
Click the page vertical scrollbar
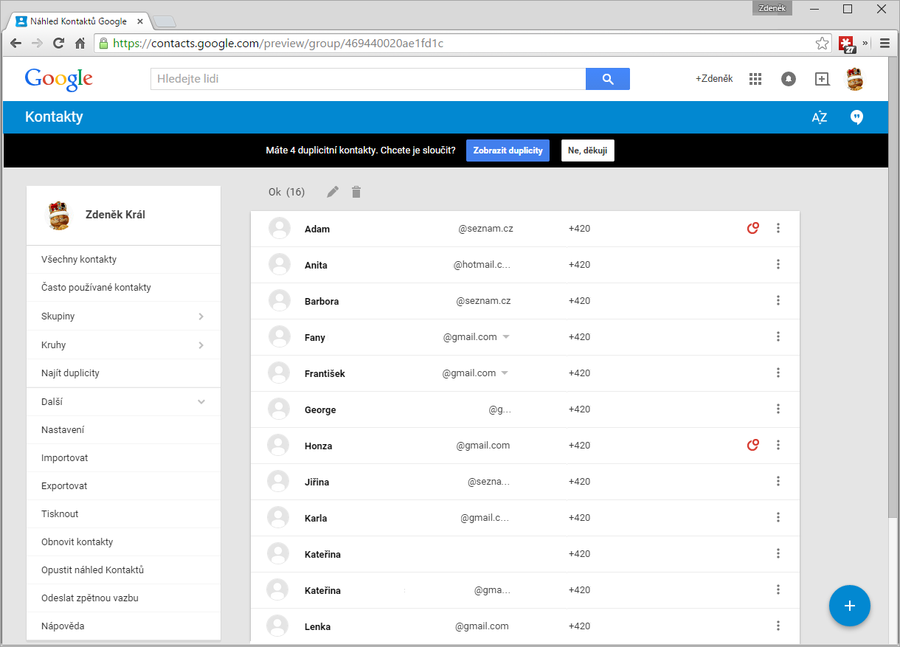pos(893,287)
